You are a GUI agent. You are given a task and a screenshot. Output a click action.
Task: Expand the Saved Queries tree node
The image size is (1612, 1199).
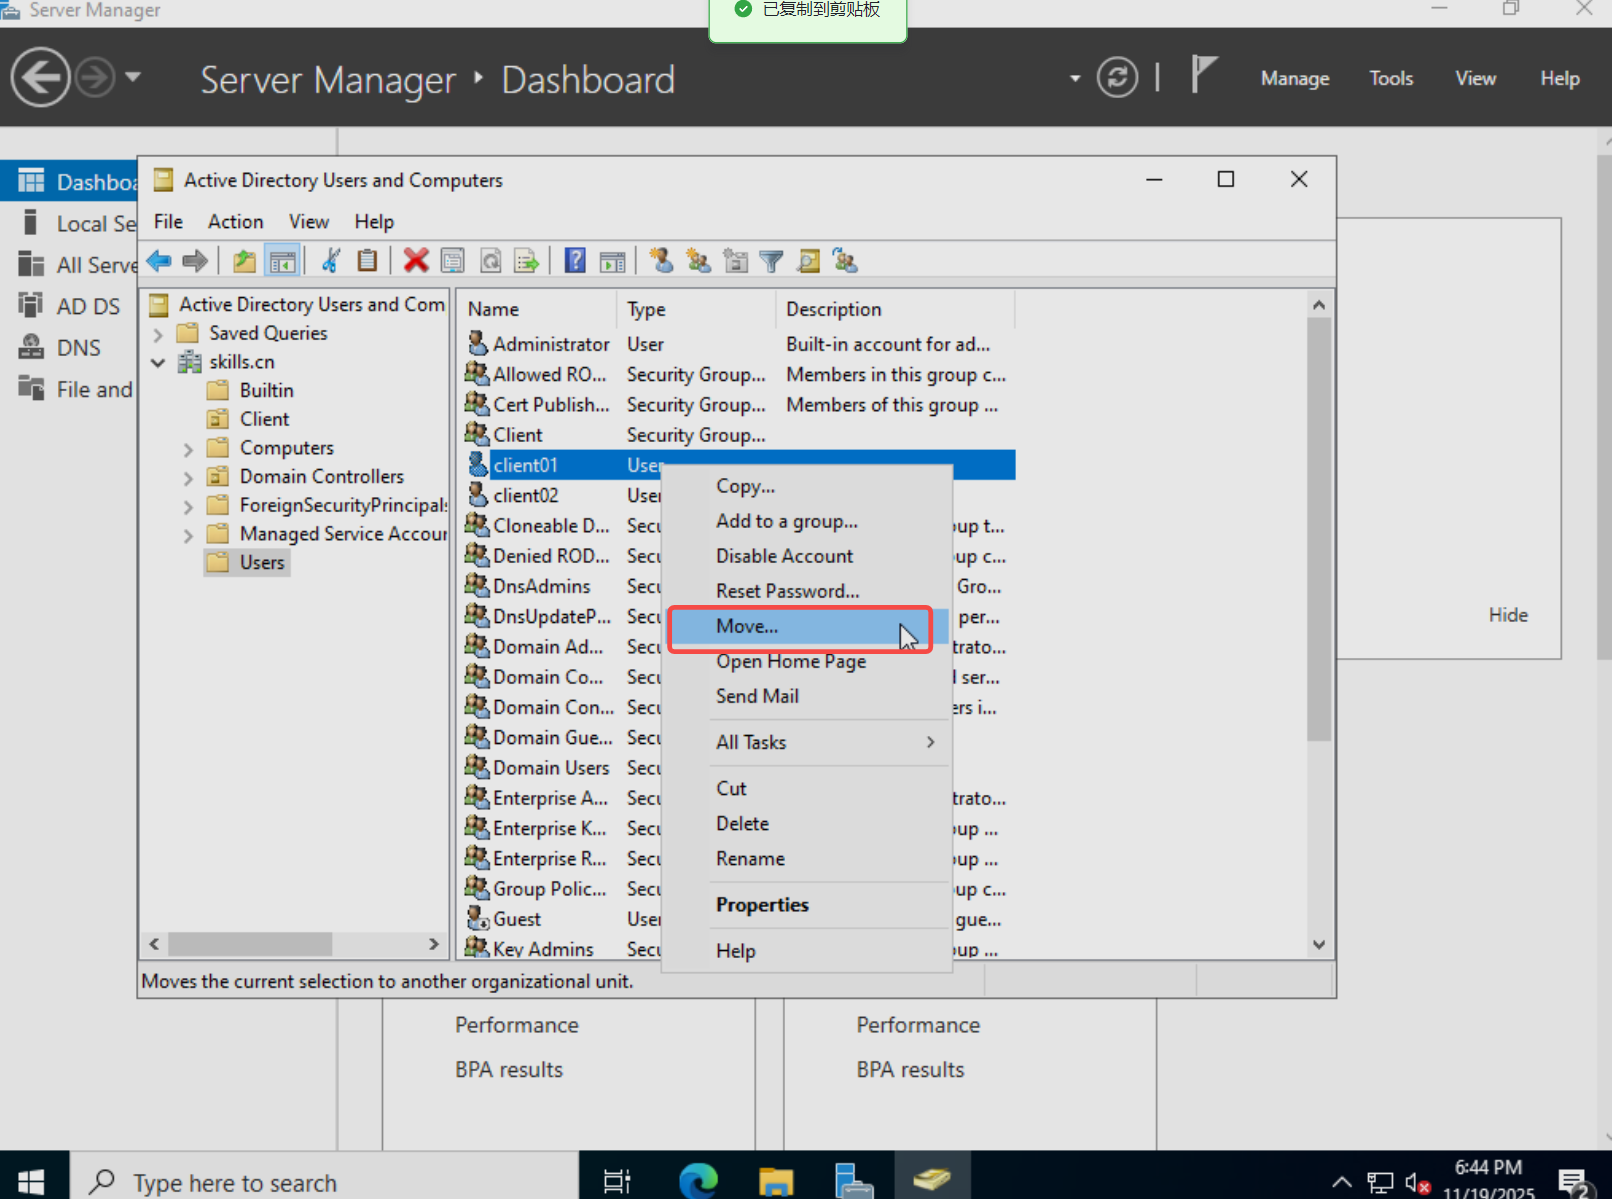click(x=158, y=334)
